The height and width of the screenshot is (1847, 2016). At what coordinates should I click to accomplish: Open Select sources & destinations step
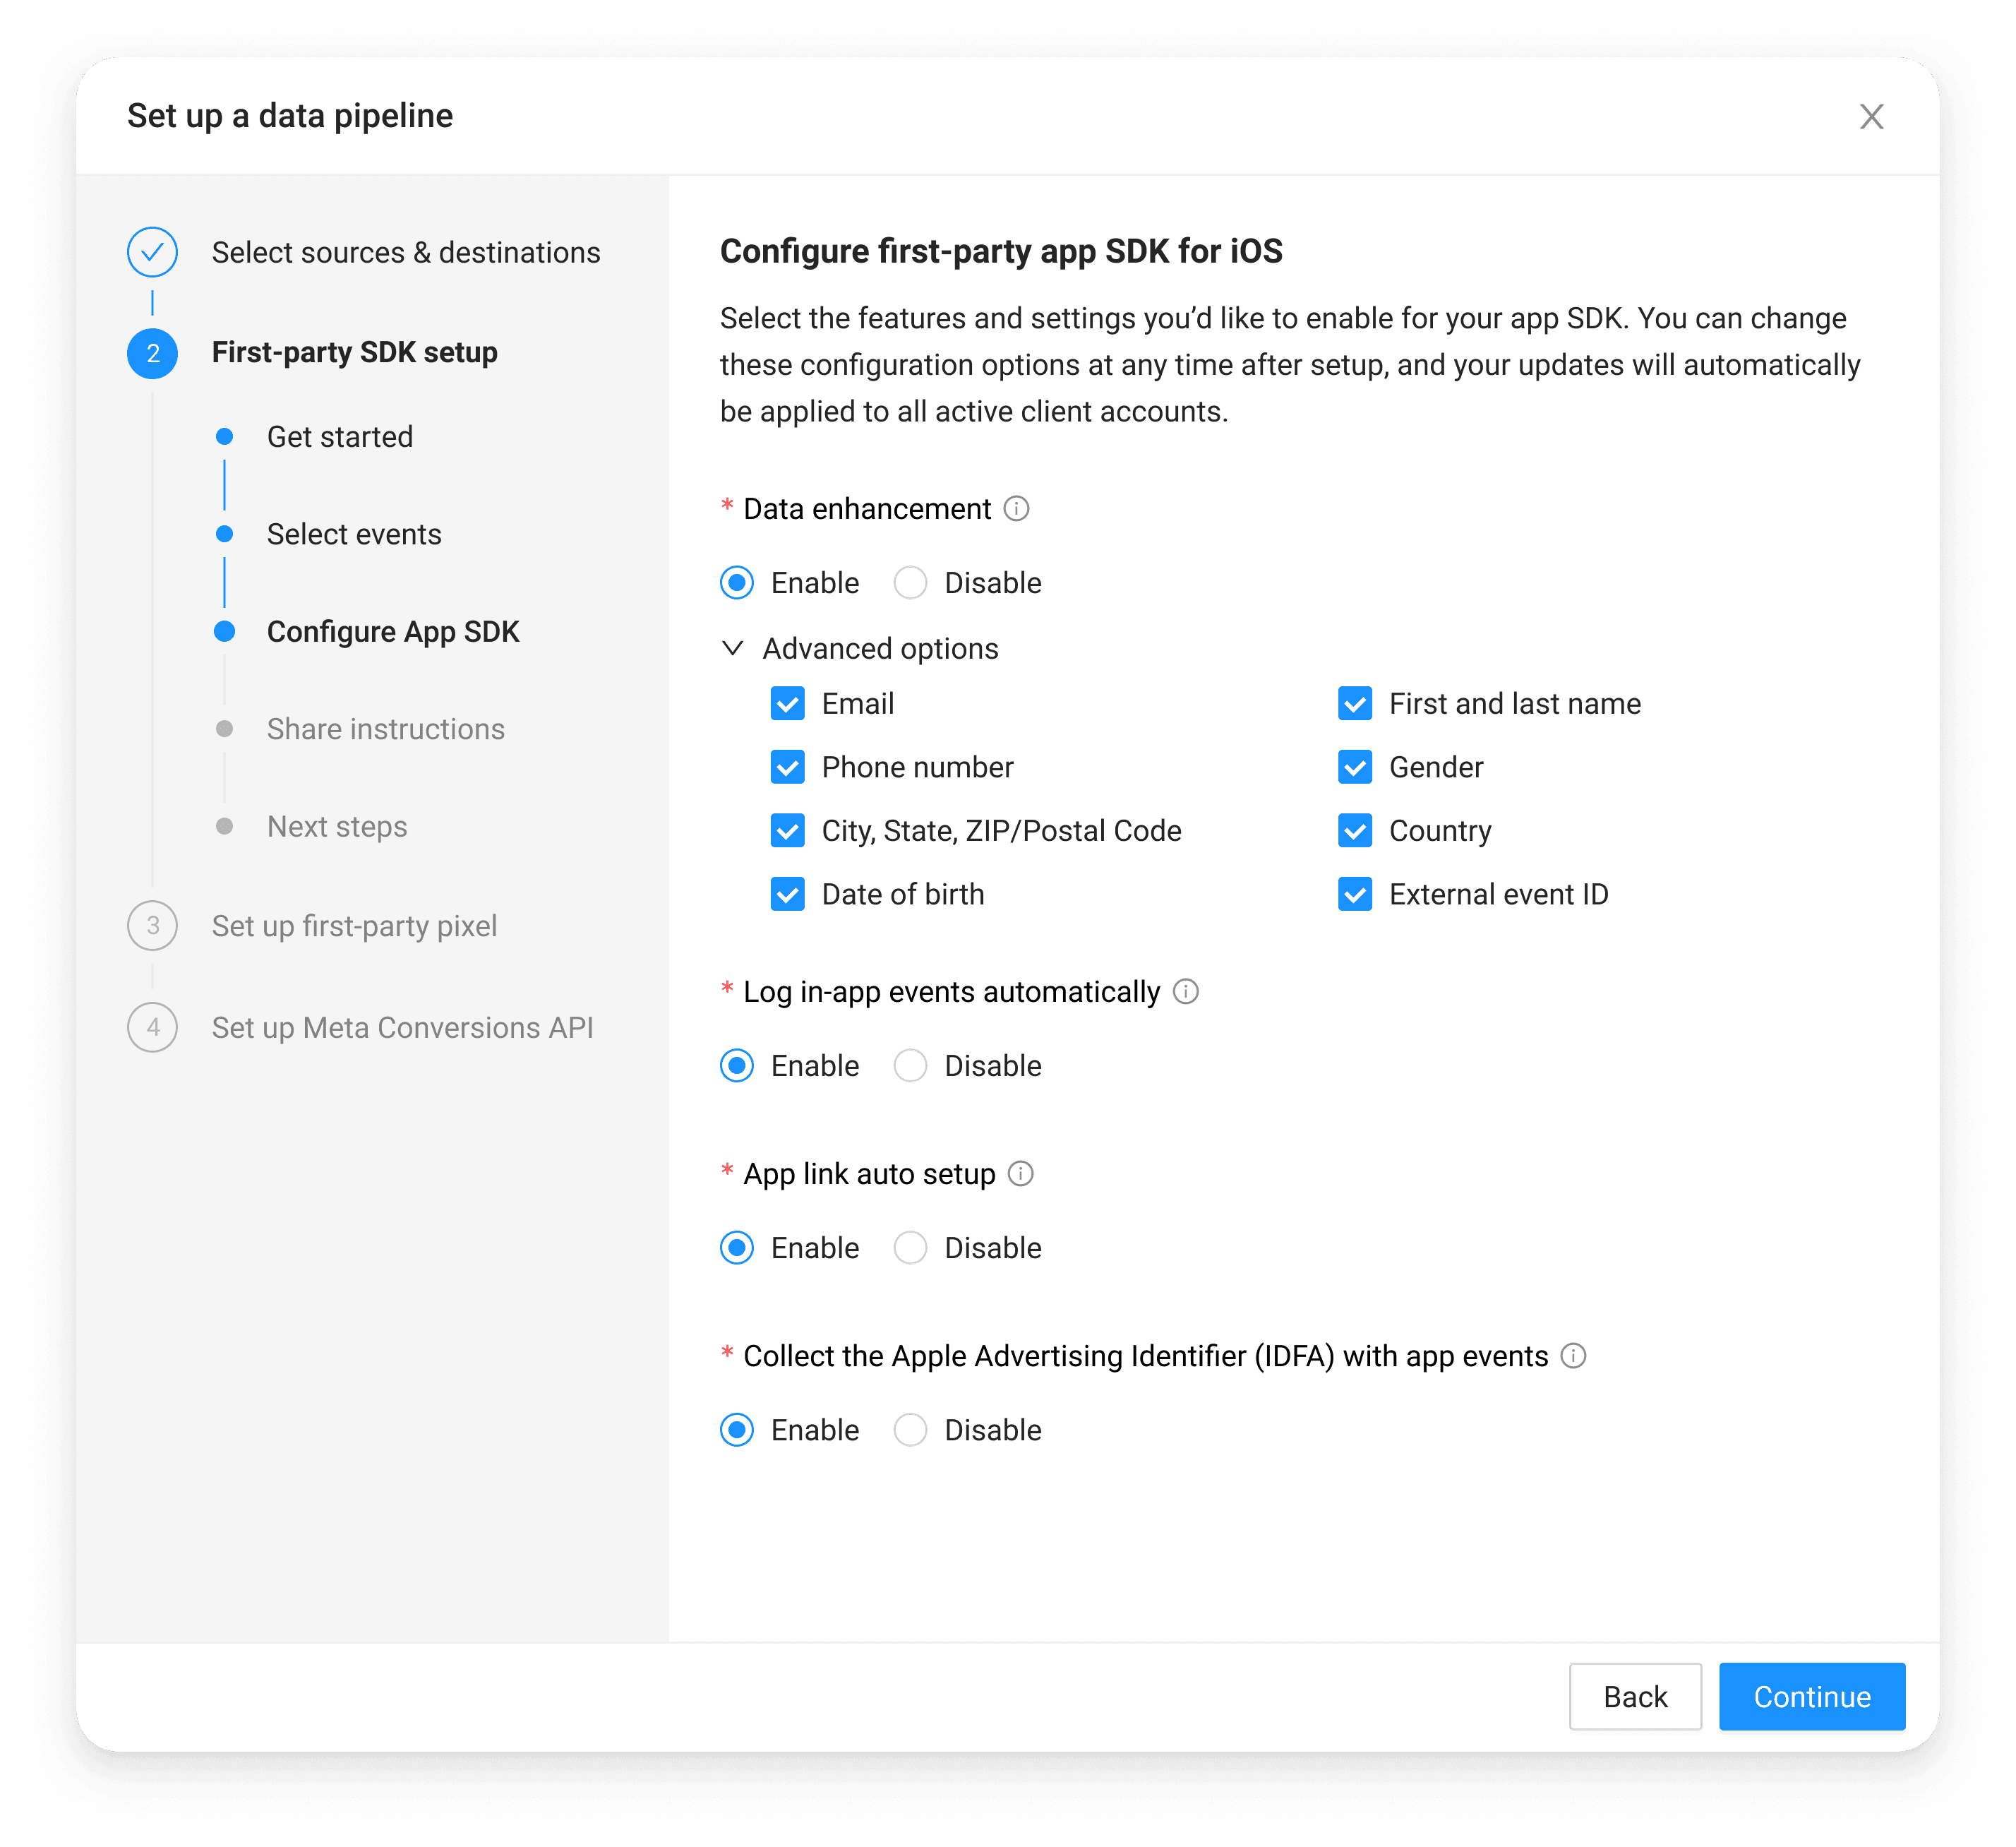pyautogui.click(x=405, y=253)
